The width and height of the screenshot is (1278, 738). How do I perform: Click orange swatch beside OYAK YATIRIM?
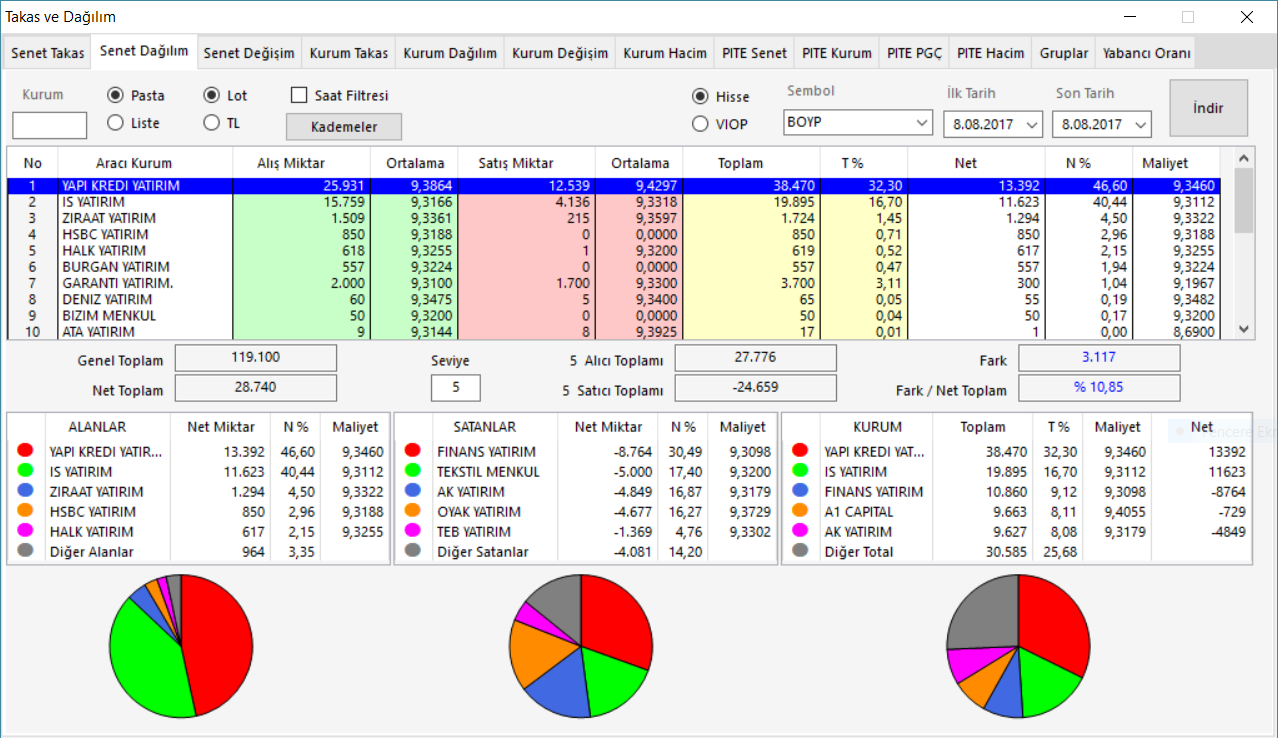pyautogui.click(x=413, y=512)
